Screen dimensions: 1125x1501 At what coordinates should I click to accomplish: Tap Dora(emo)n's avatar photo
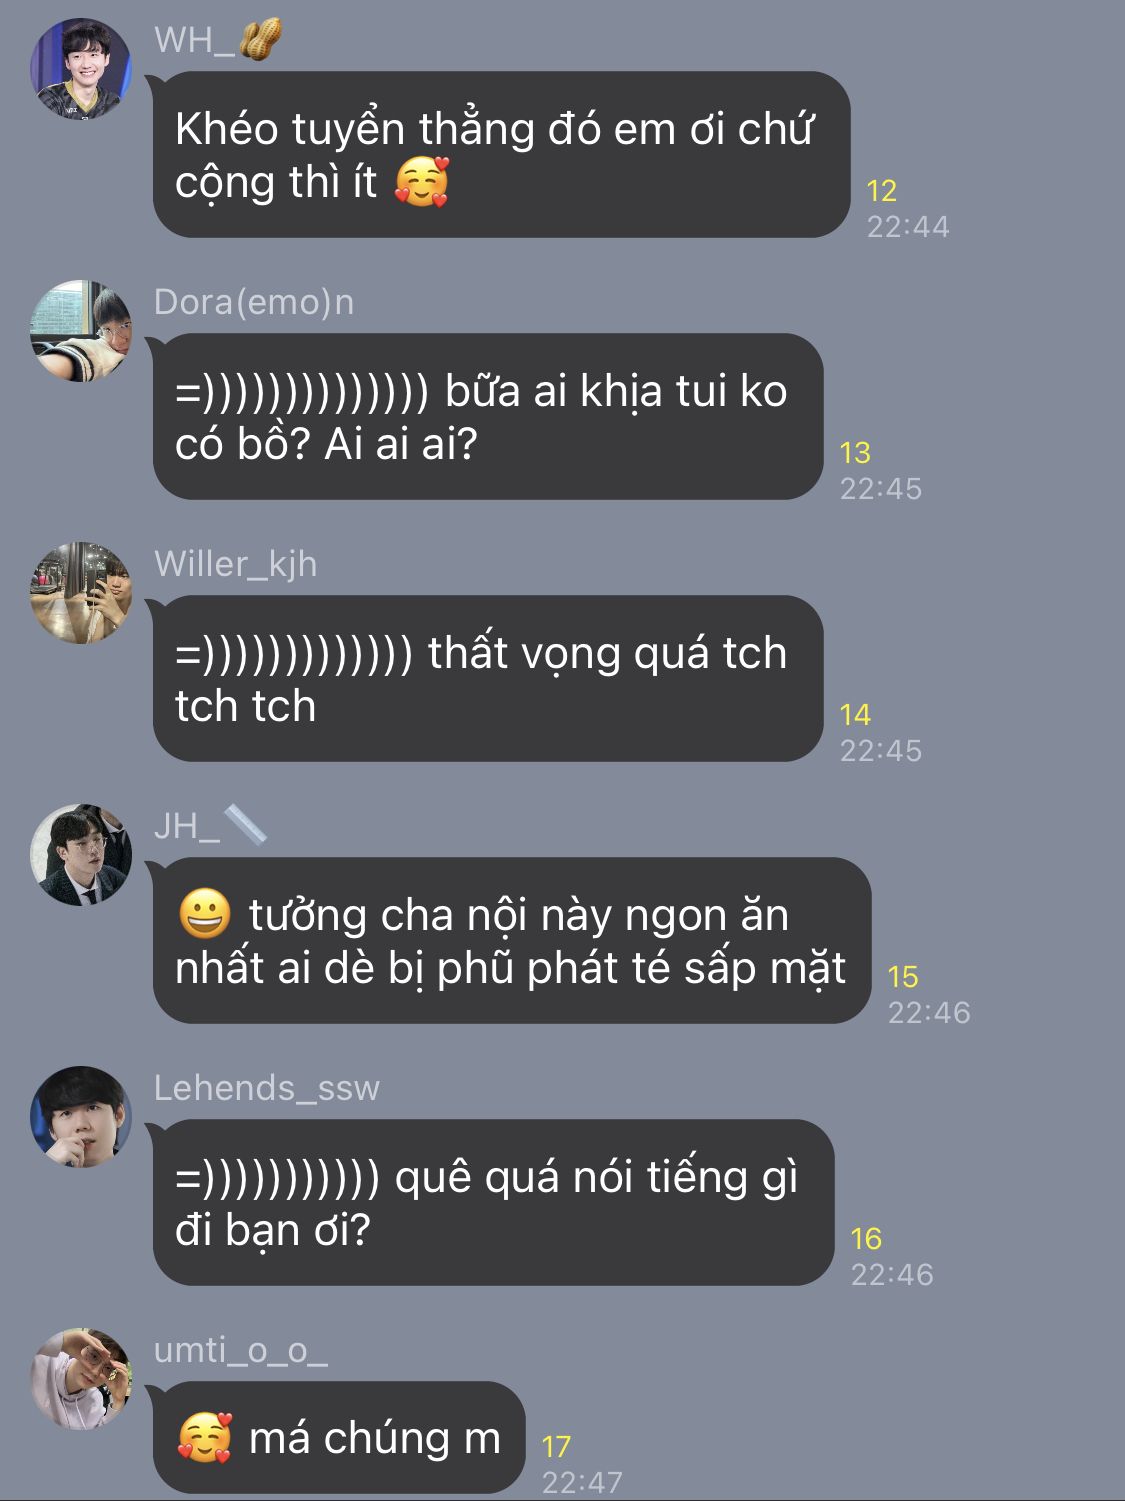(81, 331)
